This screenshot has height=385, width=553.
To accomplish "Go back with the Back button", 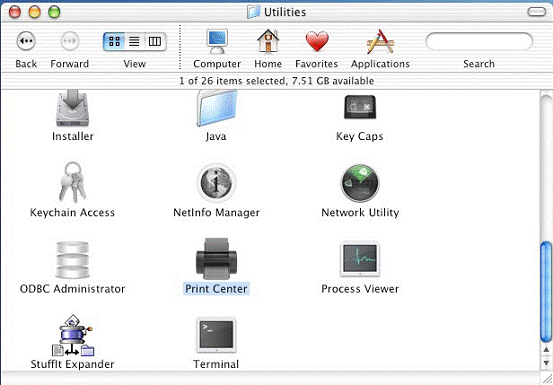I will pyautogui.click(x=26, y=41).
